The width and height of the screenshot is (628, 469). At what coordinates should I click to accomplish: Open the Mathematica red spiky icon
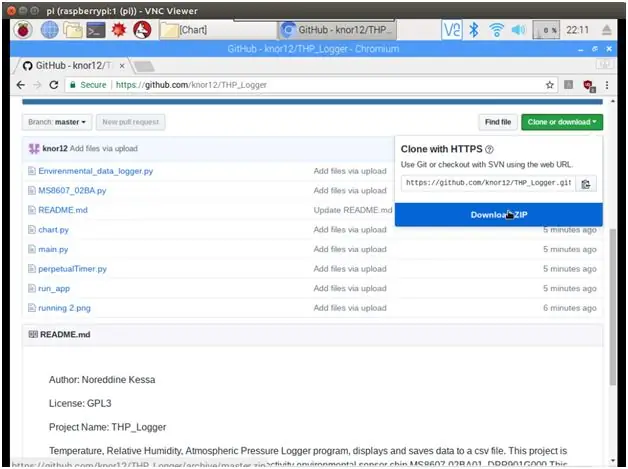119,30
